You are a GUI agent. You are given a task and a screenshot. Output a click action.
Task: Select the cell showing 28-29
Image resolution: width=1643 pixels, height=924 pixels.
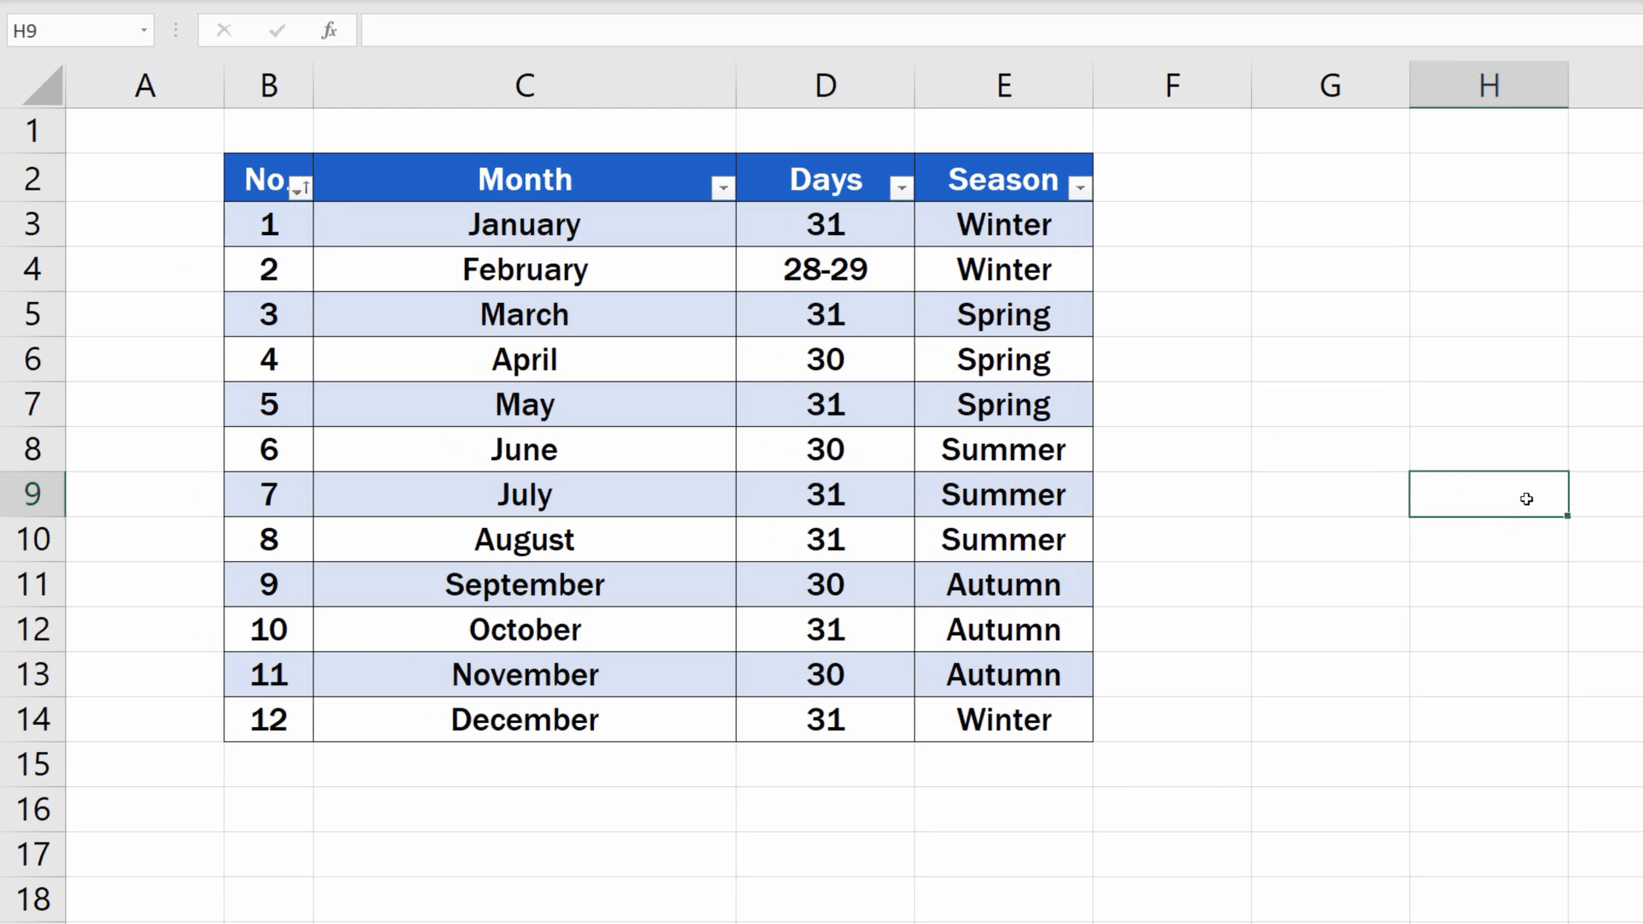825,269
